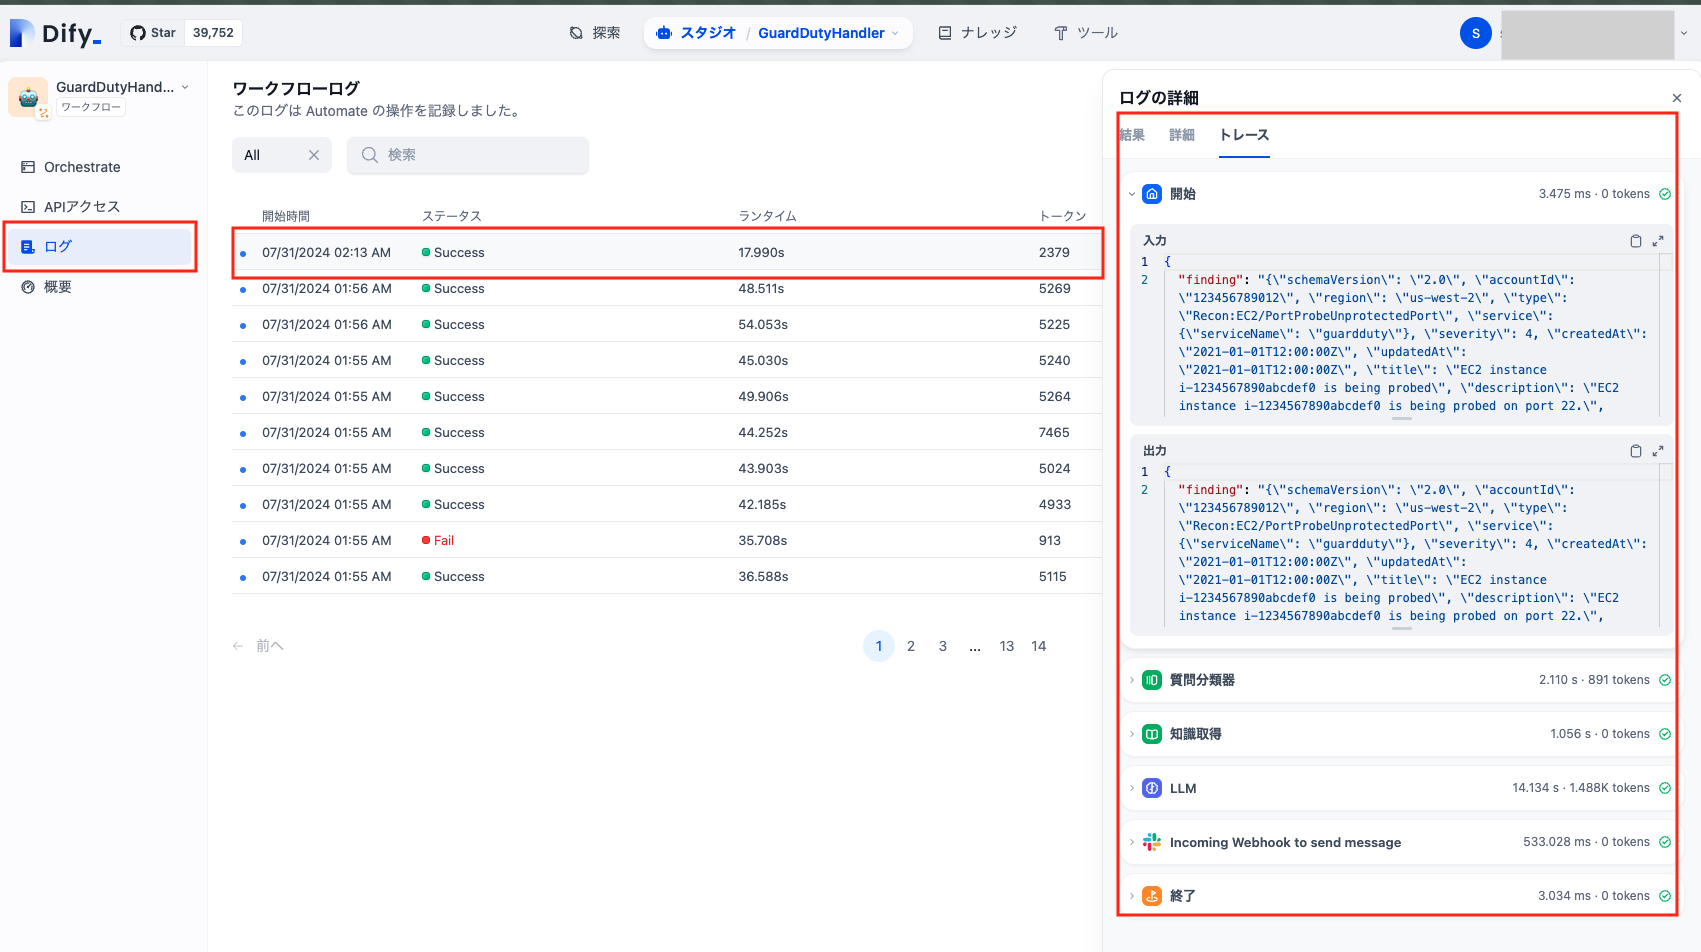
Task: Expand the LLM node trace
Action: [1132, 788]
